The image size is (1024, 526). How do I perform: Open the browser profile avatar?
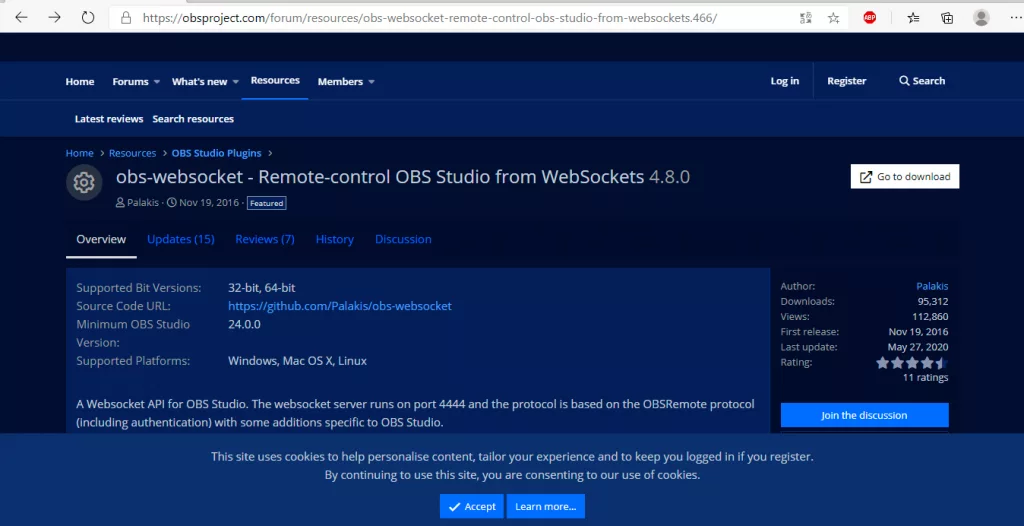(981, 18)
